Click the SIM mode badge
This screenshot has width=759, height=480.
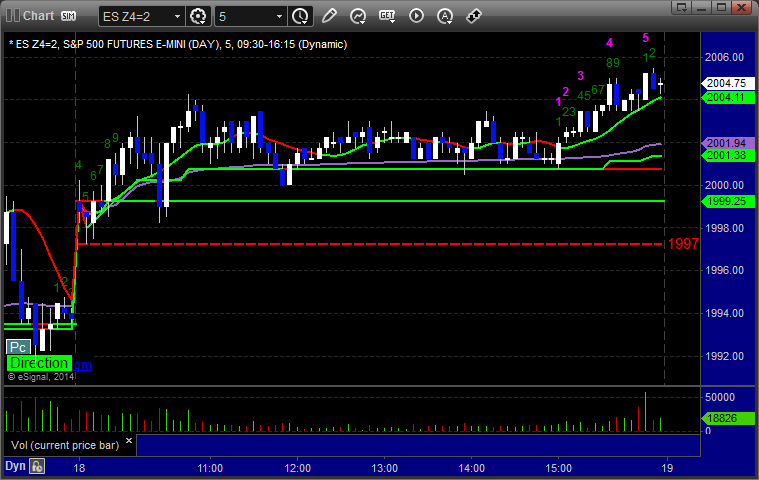click(68, 16)
